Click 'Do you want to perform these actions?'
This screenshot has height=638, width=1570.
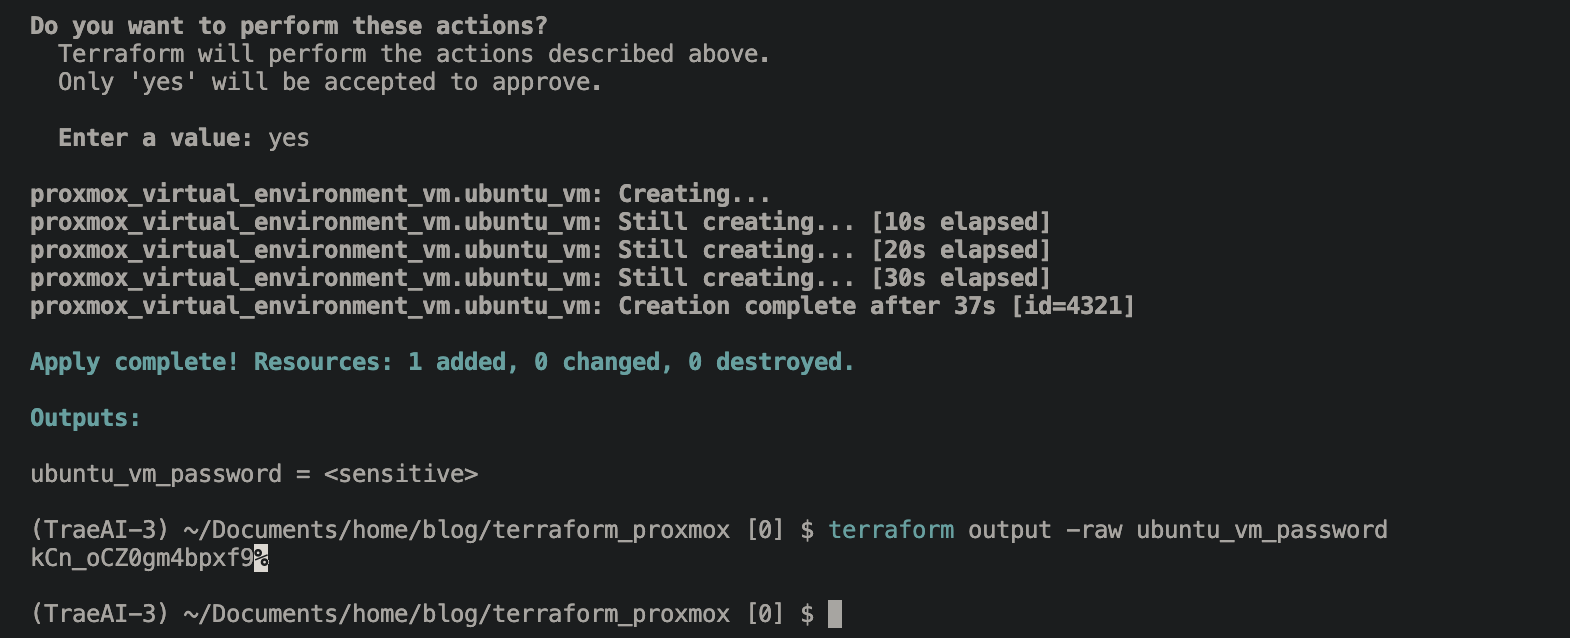(289, 26)
